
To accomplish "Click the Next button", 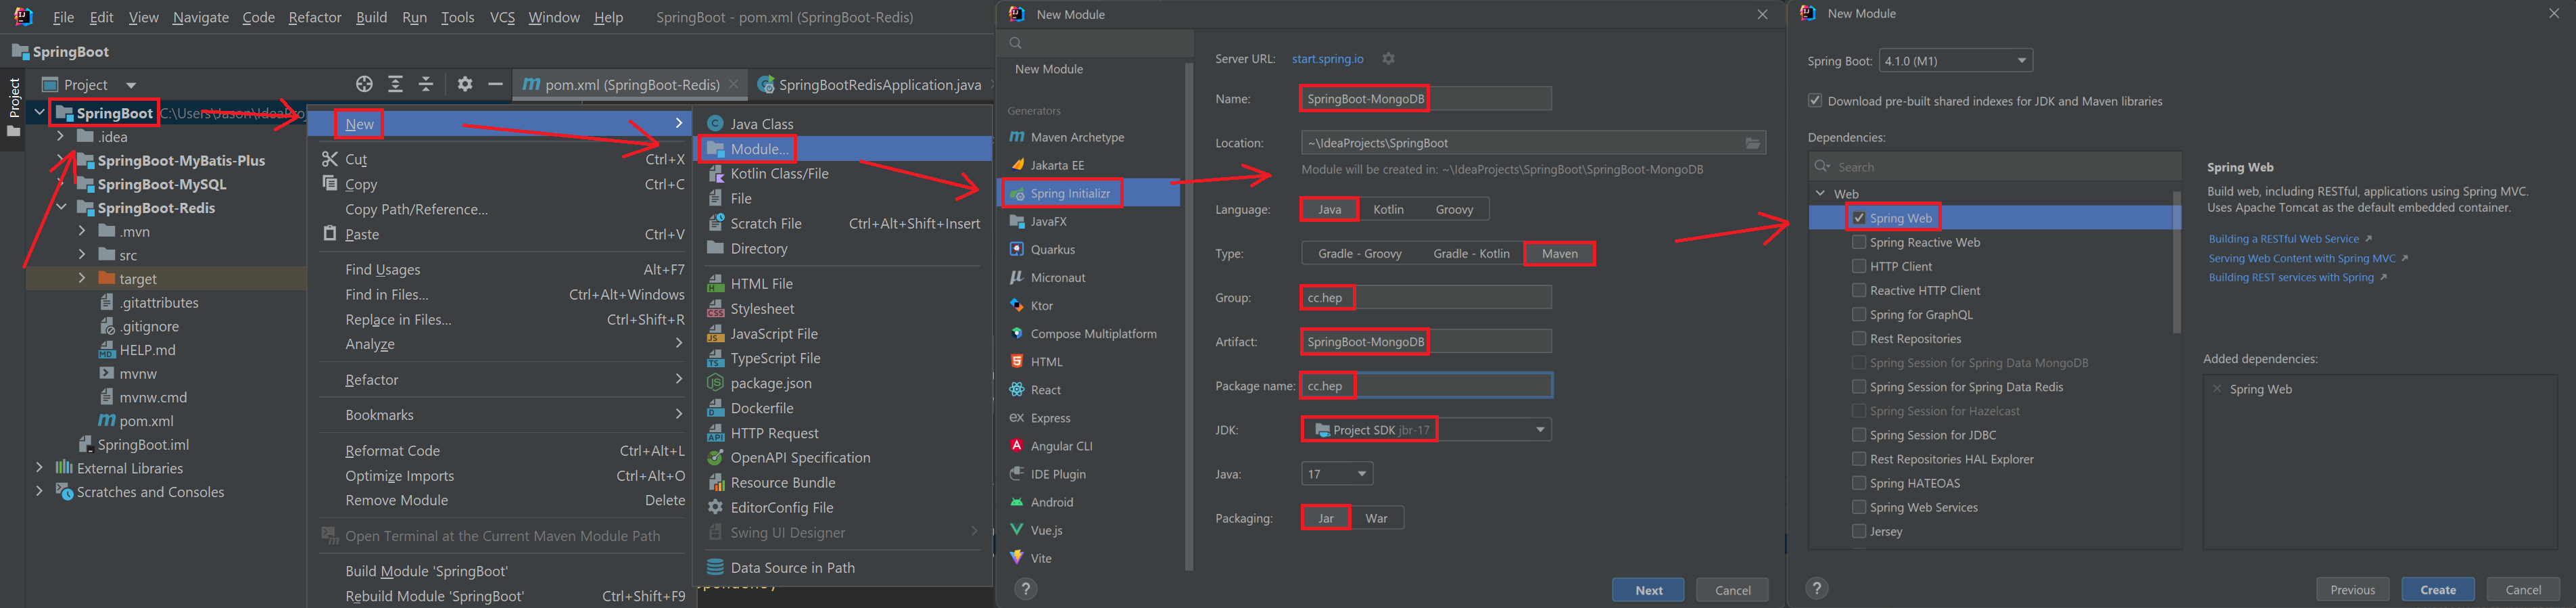I will [x=1648, y=590].
